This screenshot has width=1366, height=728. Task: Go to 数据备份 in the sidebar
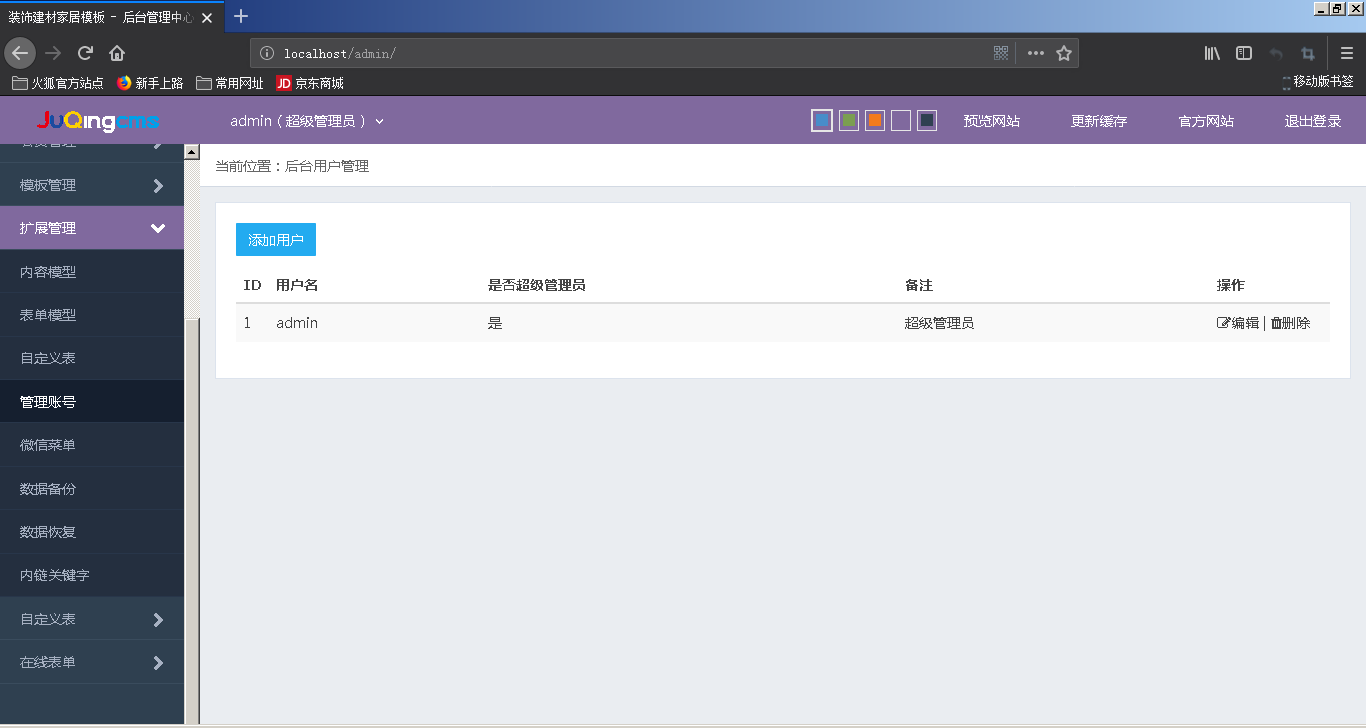point(92,489)
